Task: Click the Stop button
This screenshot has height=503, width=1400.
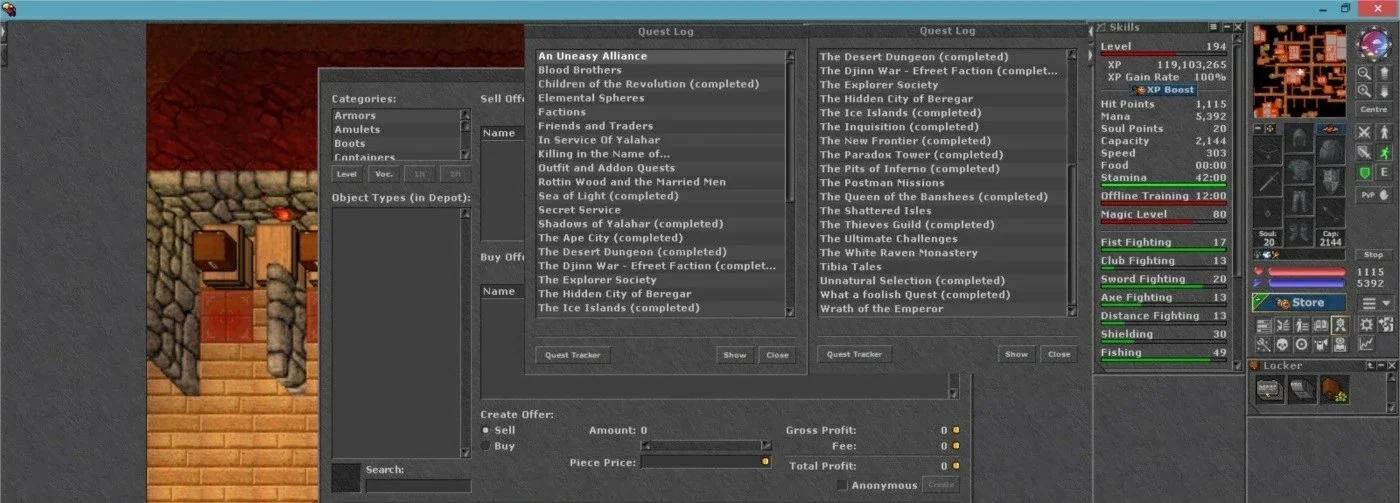Action: pos(1374,254)
